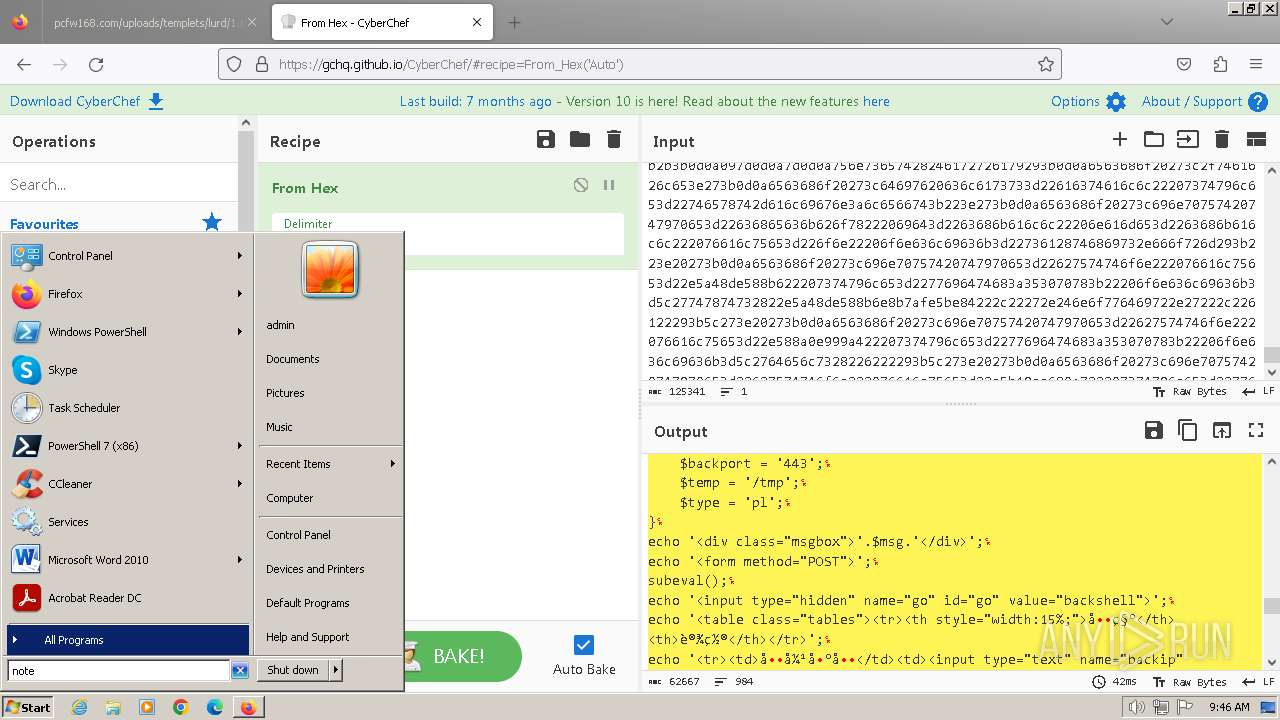Image resolution: width=1280 pixels, height=720 pixels.
Task: Open a new browser tab
Action: point(514,22)
